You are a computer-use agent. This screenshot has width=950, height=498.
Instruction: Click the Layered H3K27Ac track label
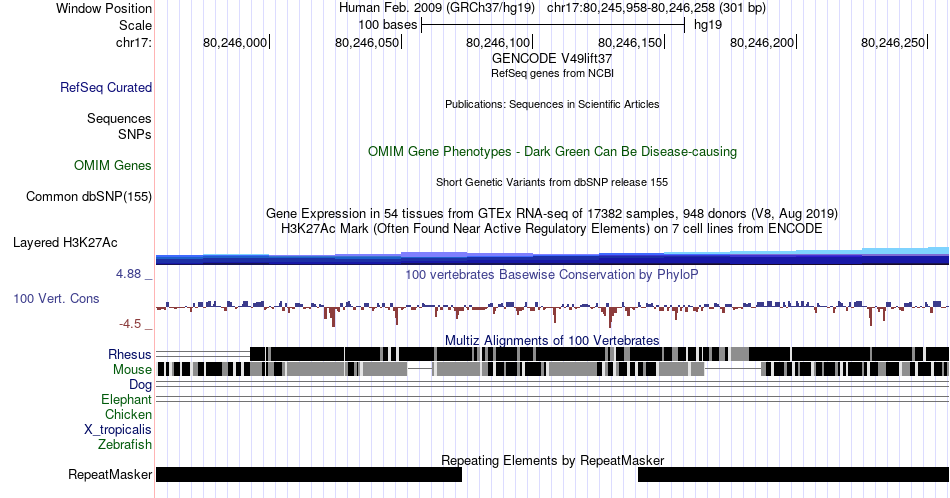[x=65, y=242]
